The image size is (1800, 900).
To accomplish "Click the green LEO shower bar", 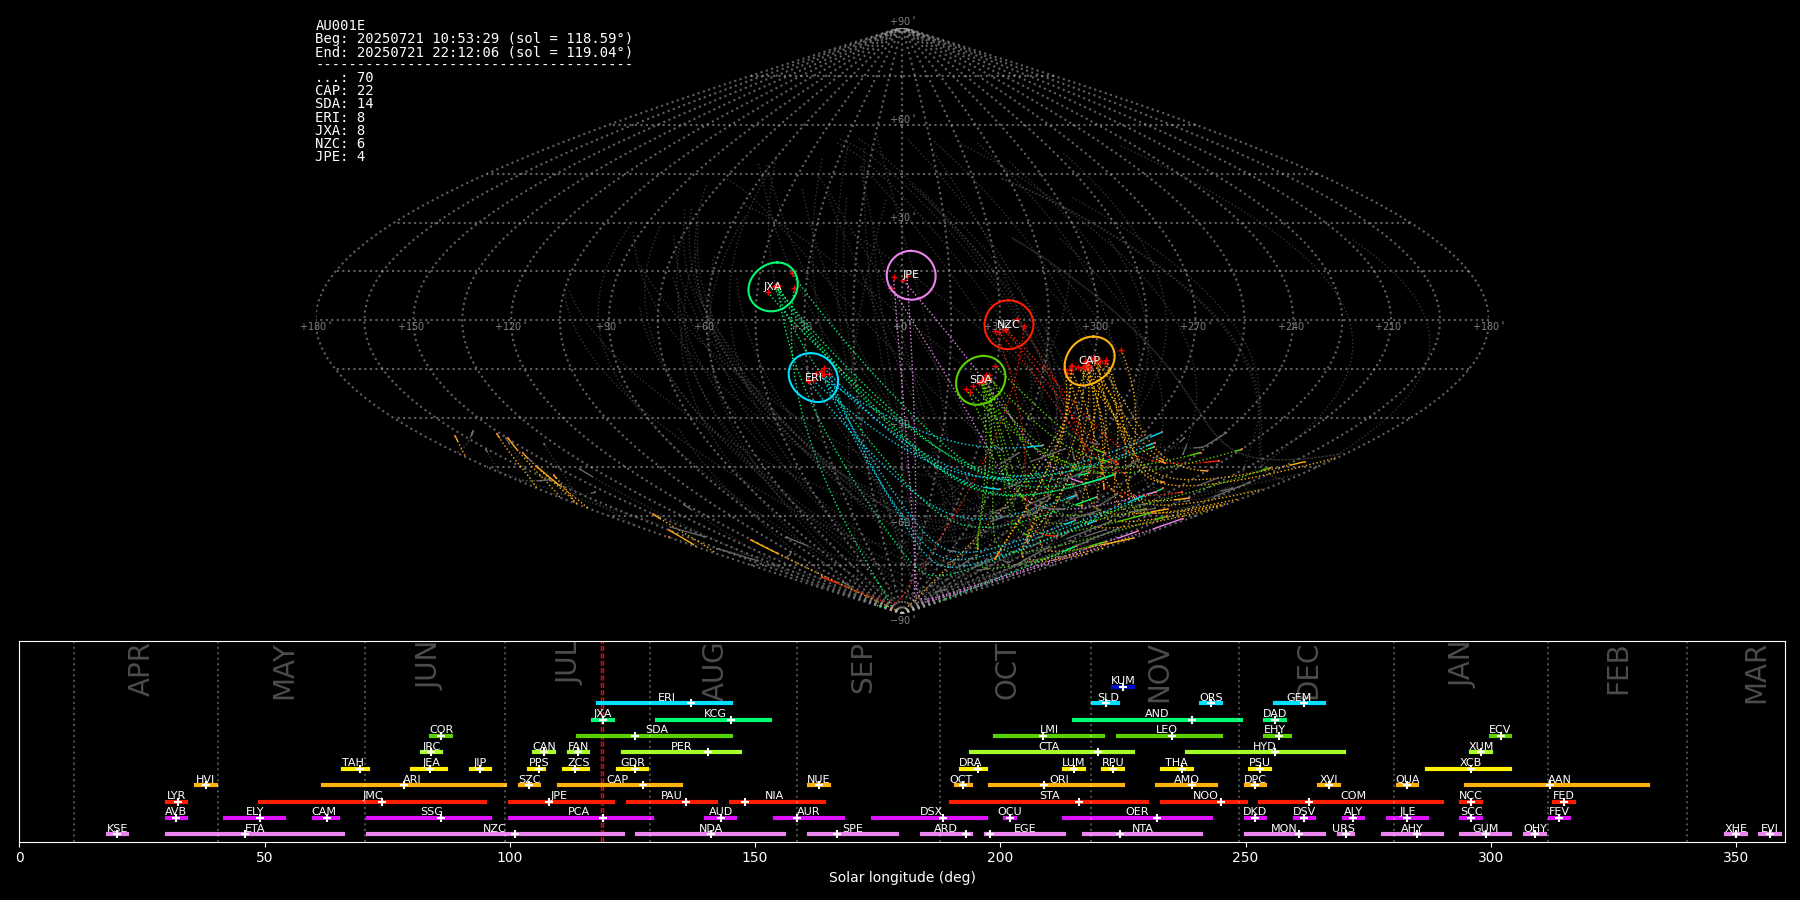I will click(1169, 735).
